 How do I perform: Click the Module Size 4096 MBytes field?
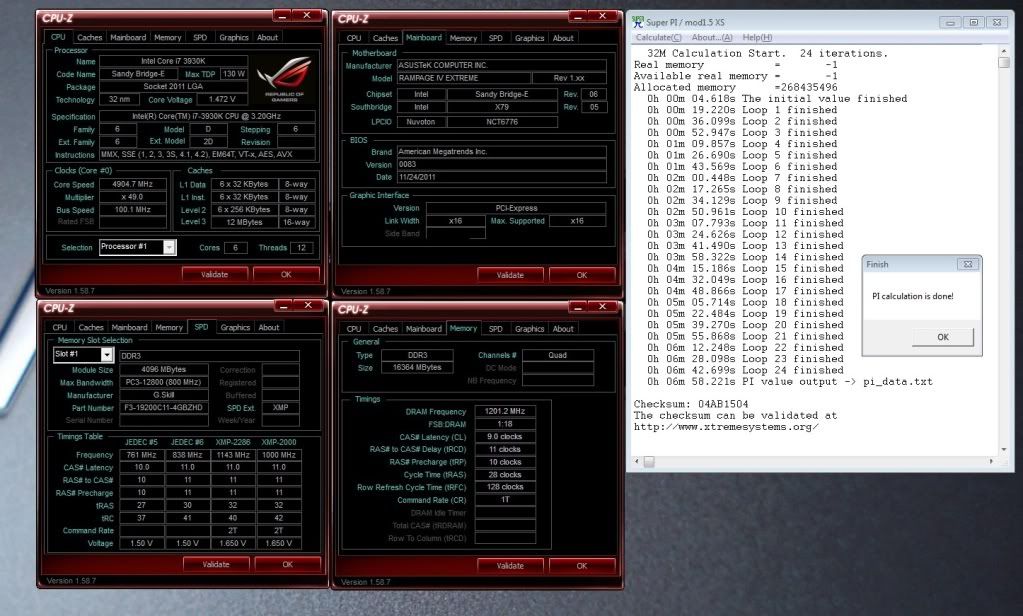164,369
